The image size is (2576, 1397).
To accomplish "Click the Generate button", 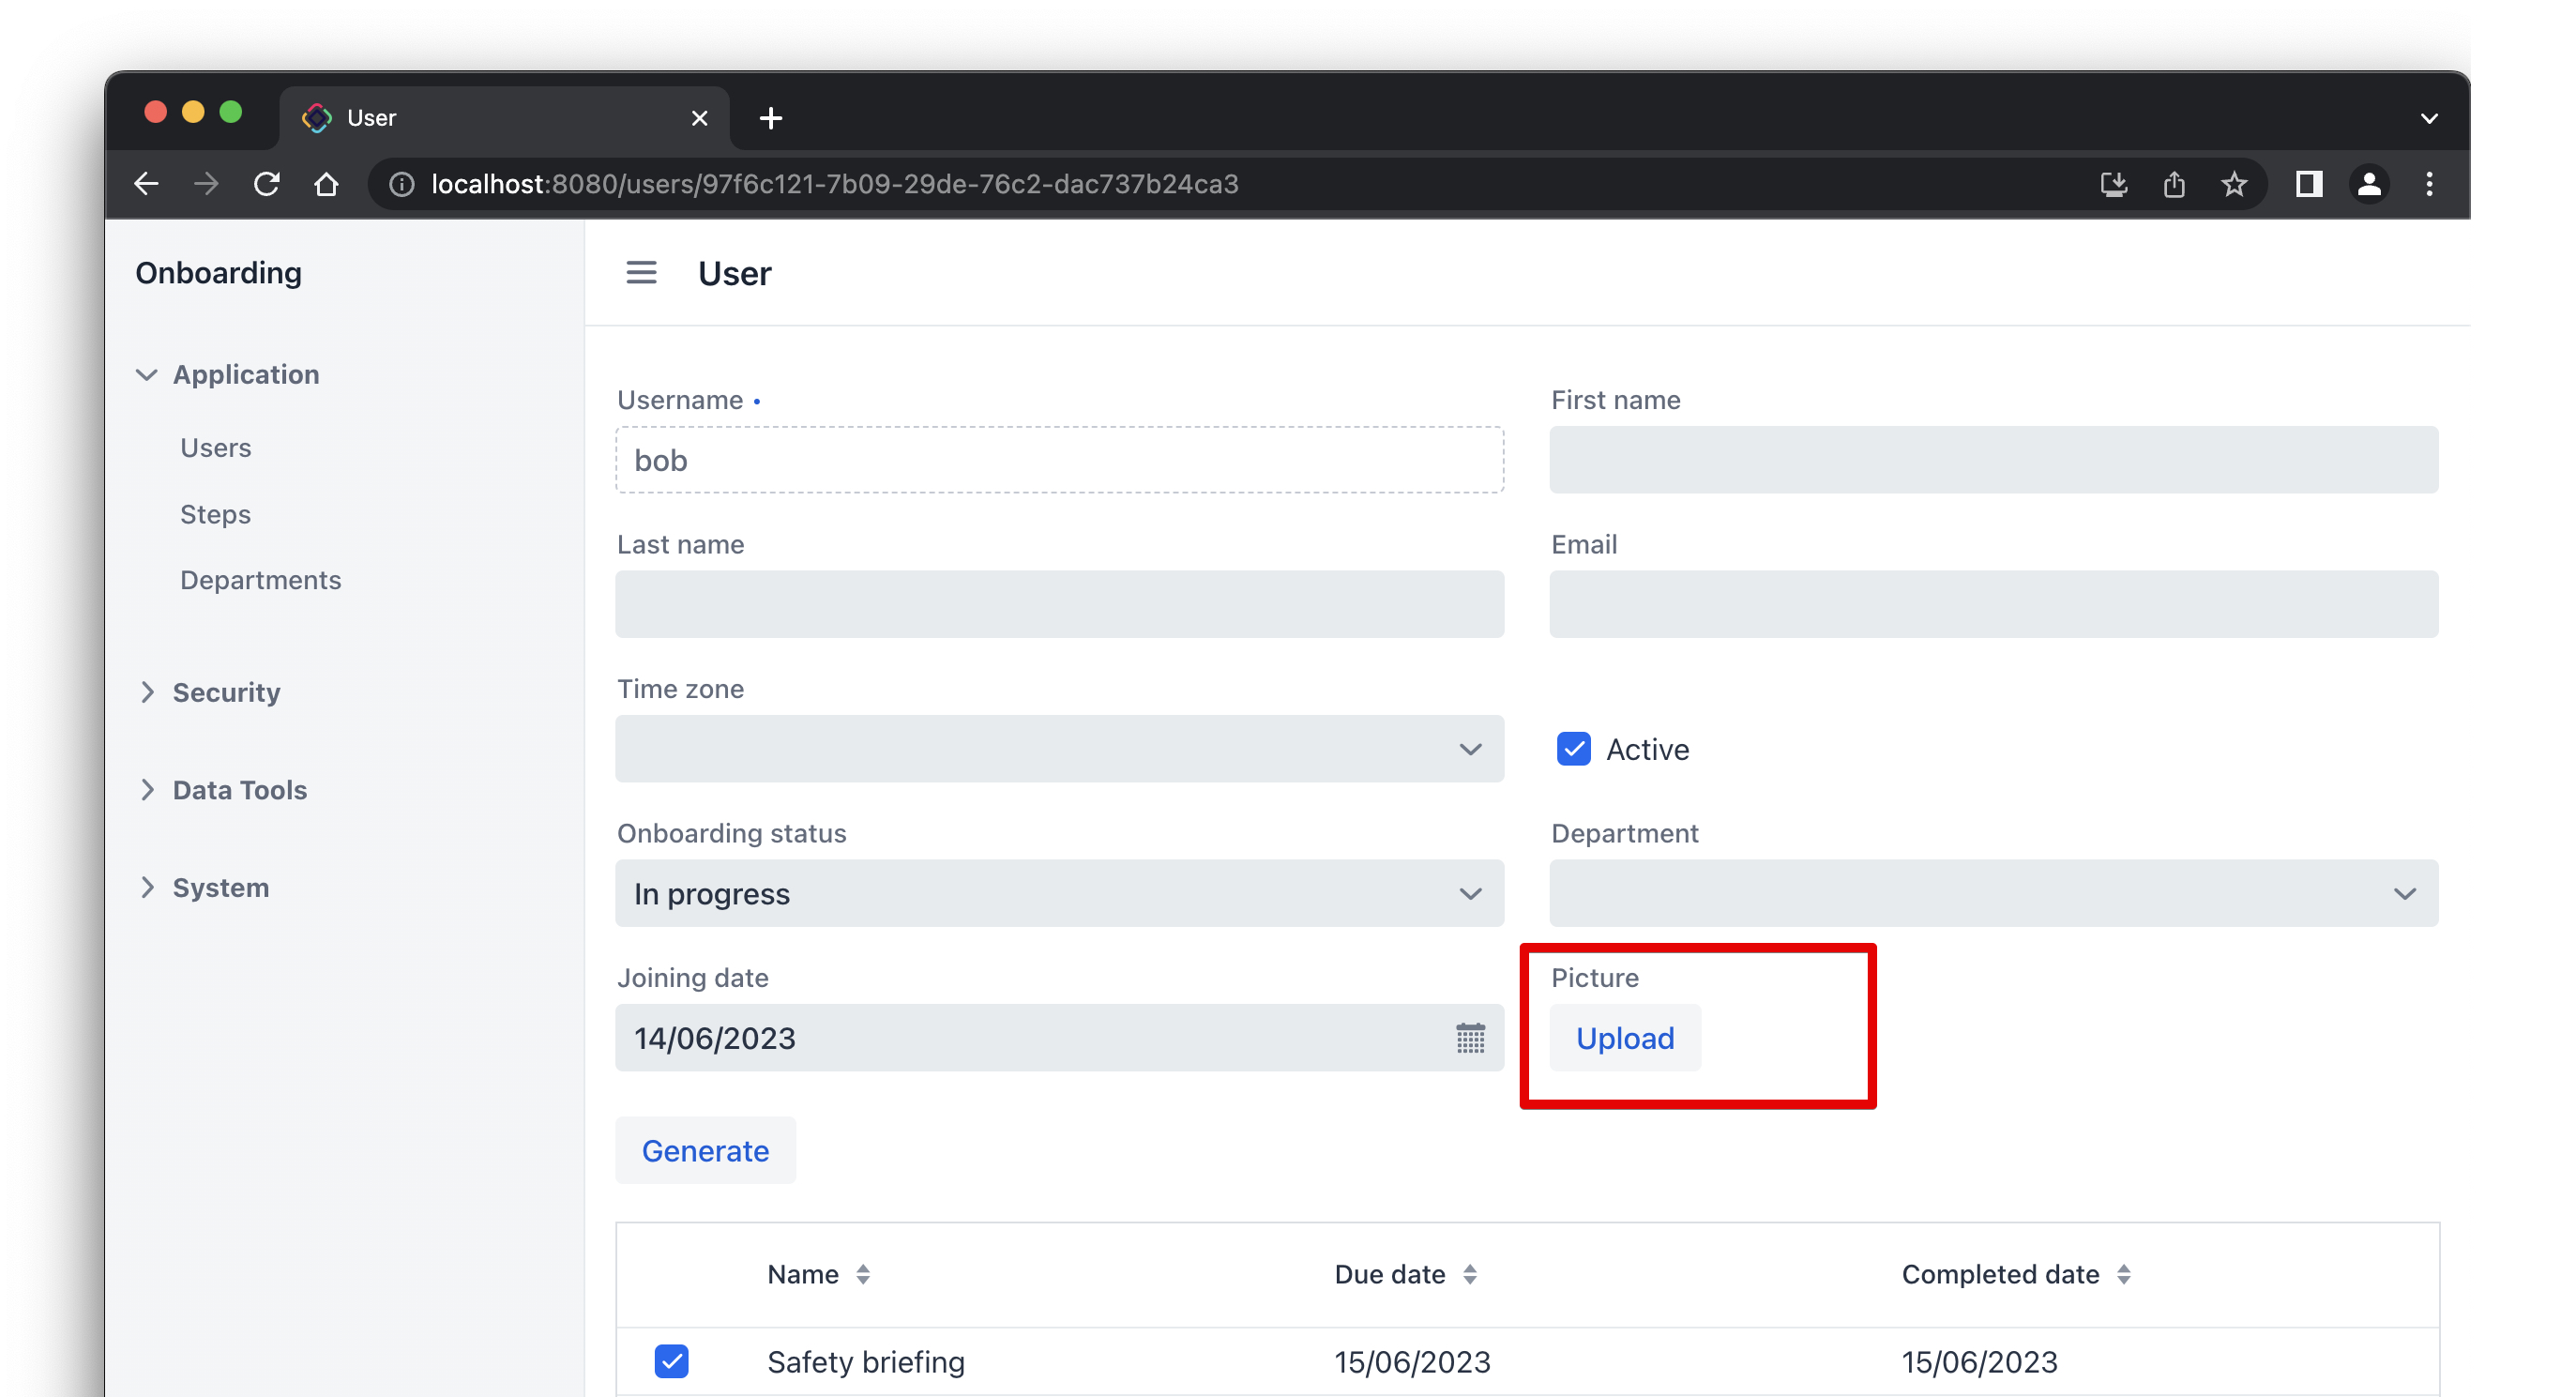I will click(705, 1150).
